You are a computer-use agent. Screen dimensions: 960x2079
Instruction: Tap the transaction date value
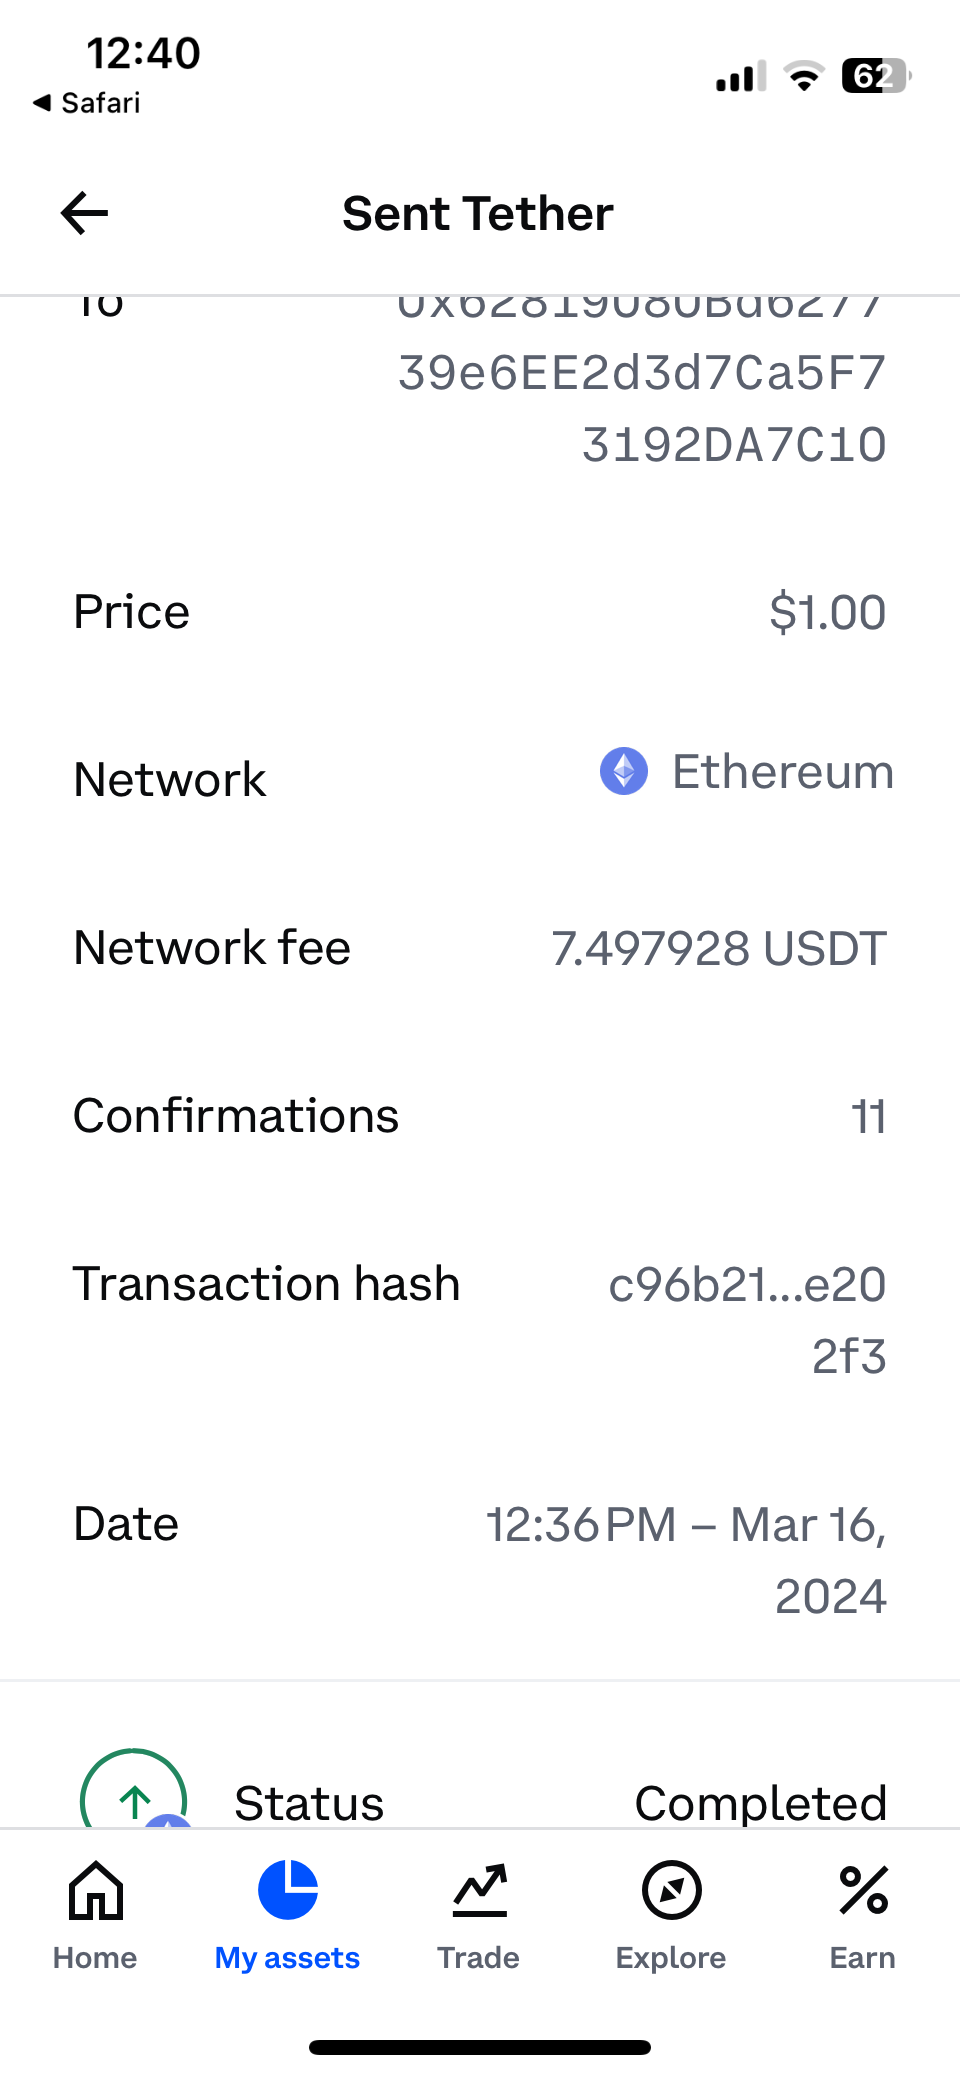(687, 1559)
